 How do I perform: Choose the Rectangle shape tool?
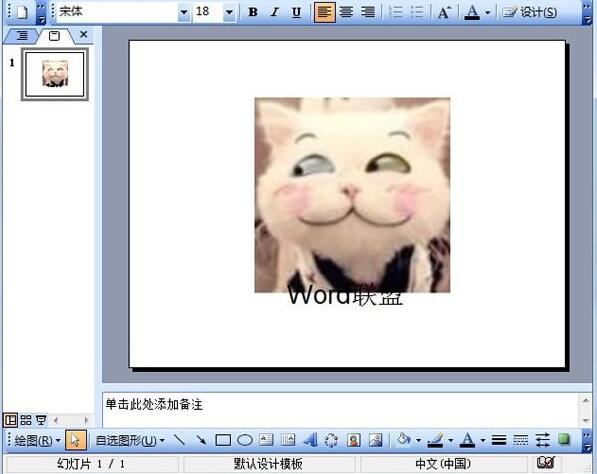(x=223, y=440)
